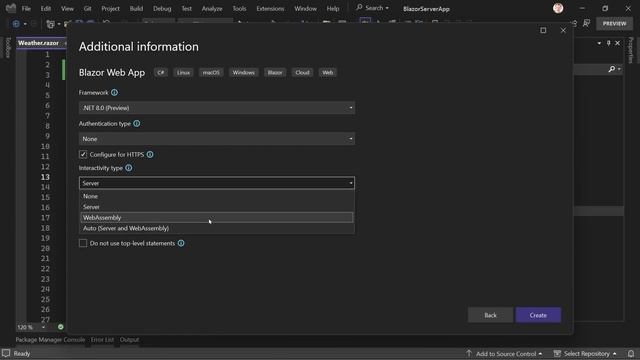Click the C# tag

(161, 72)
